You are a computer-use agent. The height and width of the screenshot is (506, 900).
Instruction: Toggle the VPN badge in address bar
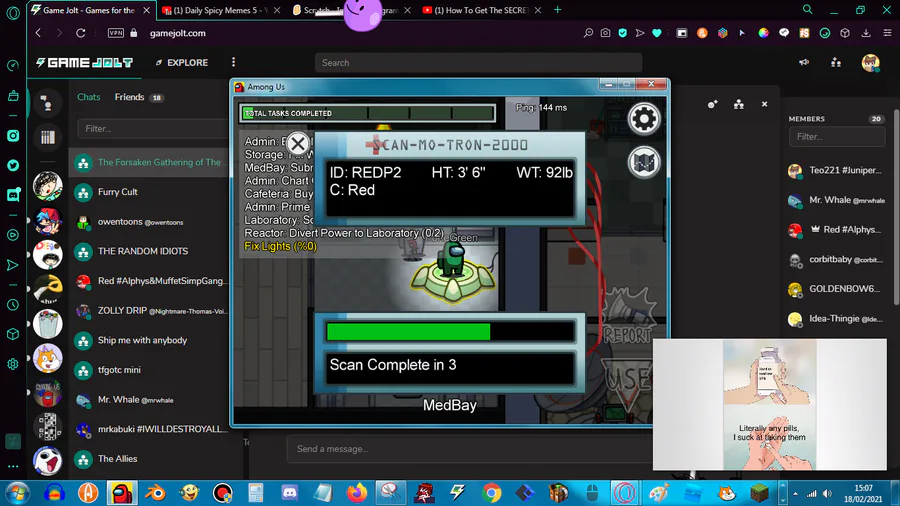point(116,33)
